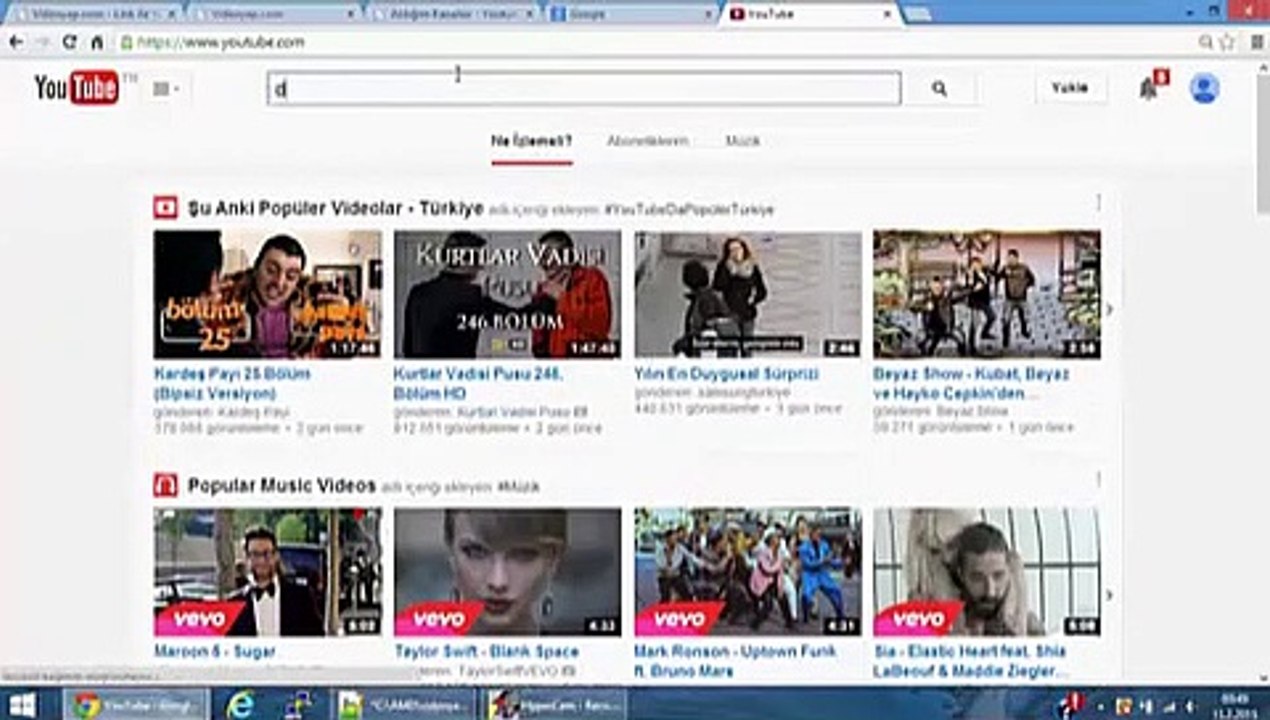Click the taskbar clock
Image resolution: width=1270 pixels, height=720 pixels.
coord(1235,705)
